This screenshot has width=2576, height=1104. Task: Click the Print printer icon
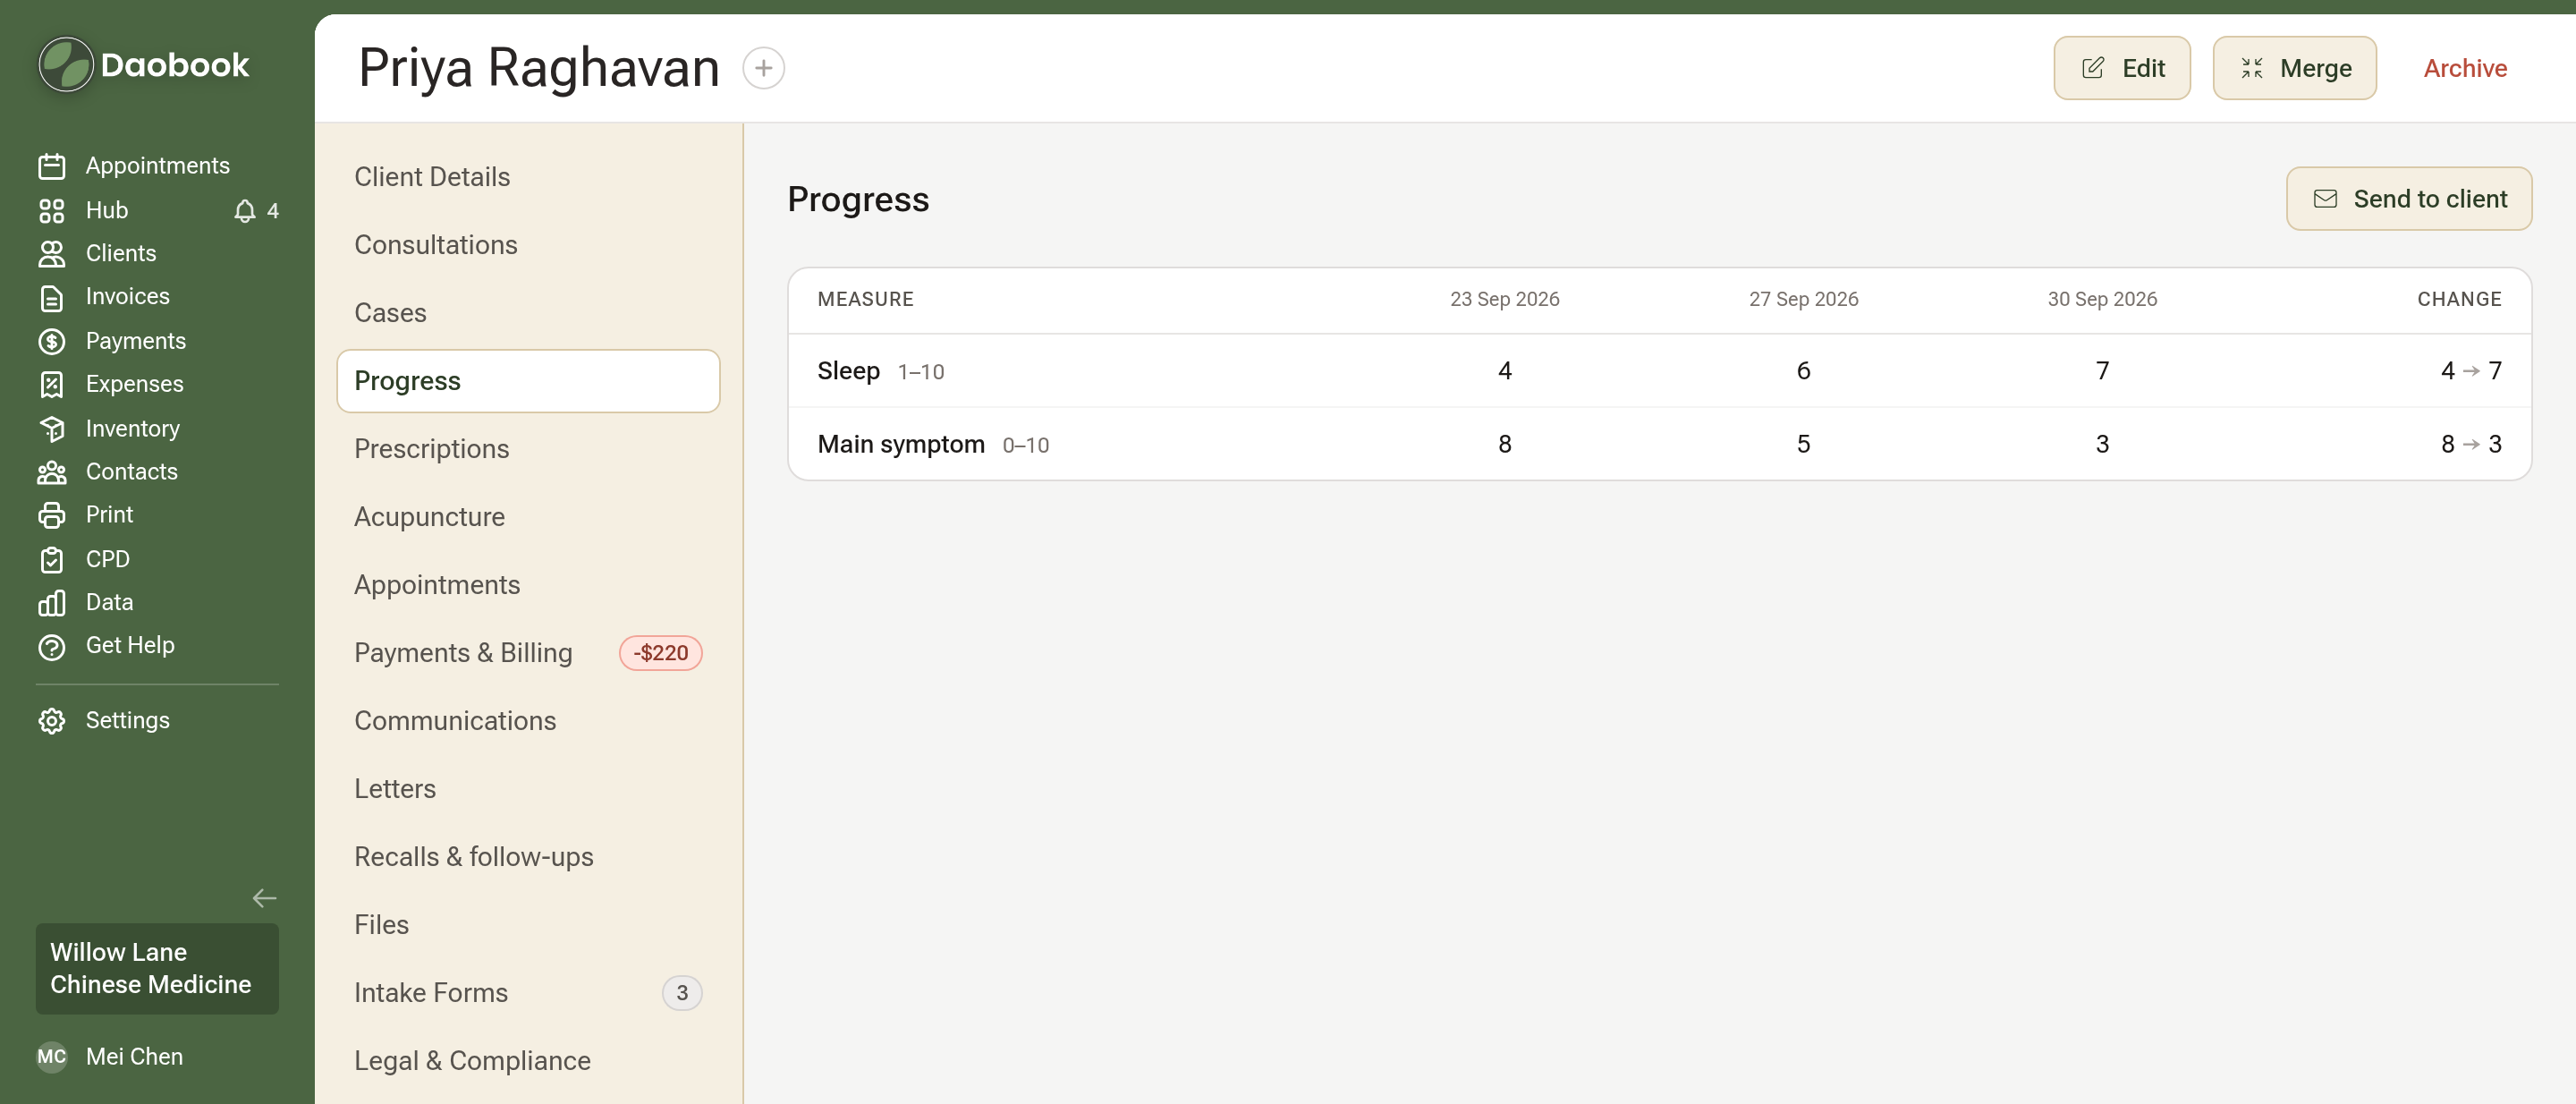click(52, 515)
